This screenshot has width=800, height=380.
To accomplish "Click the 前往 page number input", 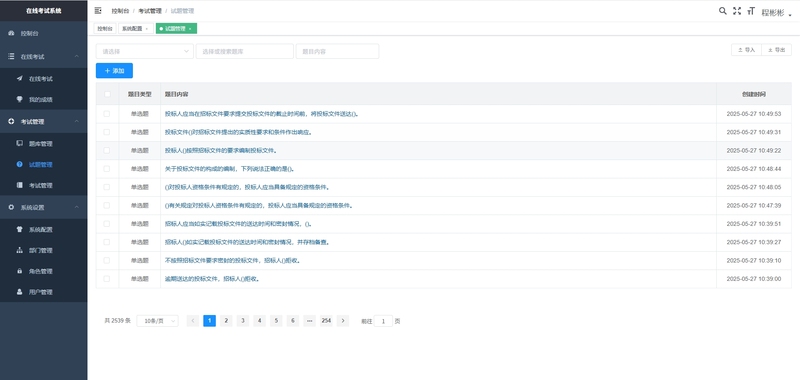I will pos(383,321).
